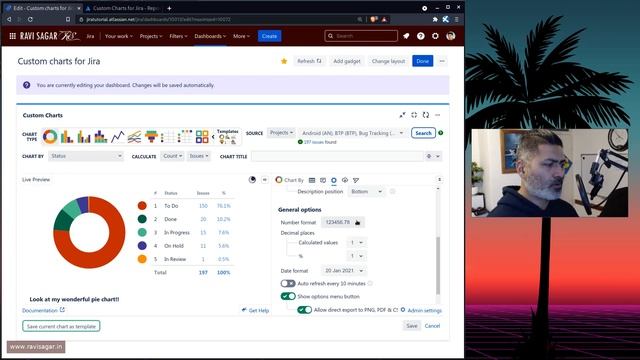
Task: Click the source Search button
Action: coord(423,133)
